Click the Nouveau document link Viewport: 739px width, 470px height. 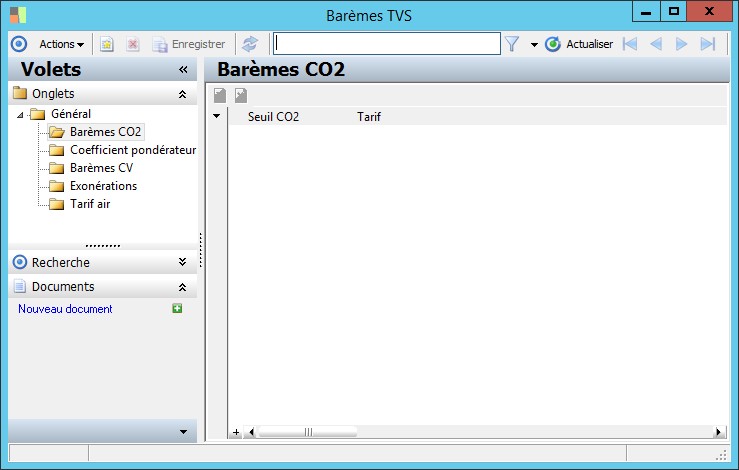(x=65, y=309)
